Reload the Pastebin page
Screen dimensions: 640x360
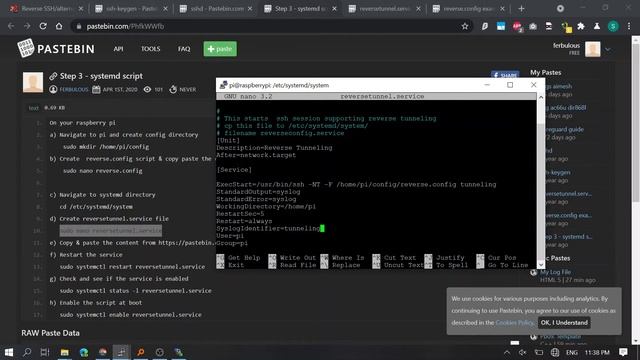pos(43,26)
